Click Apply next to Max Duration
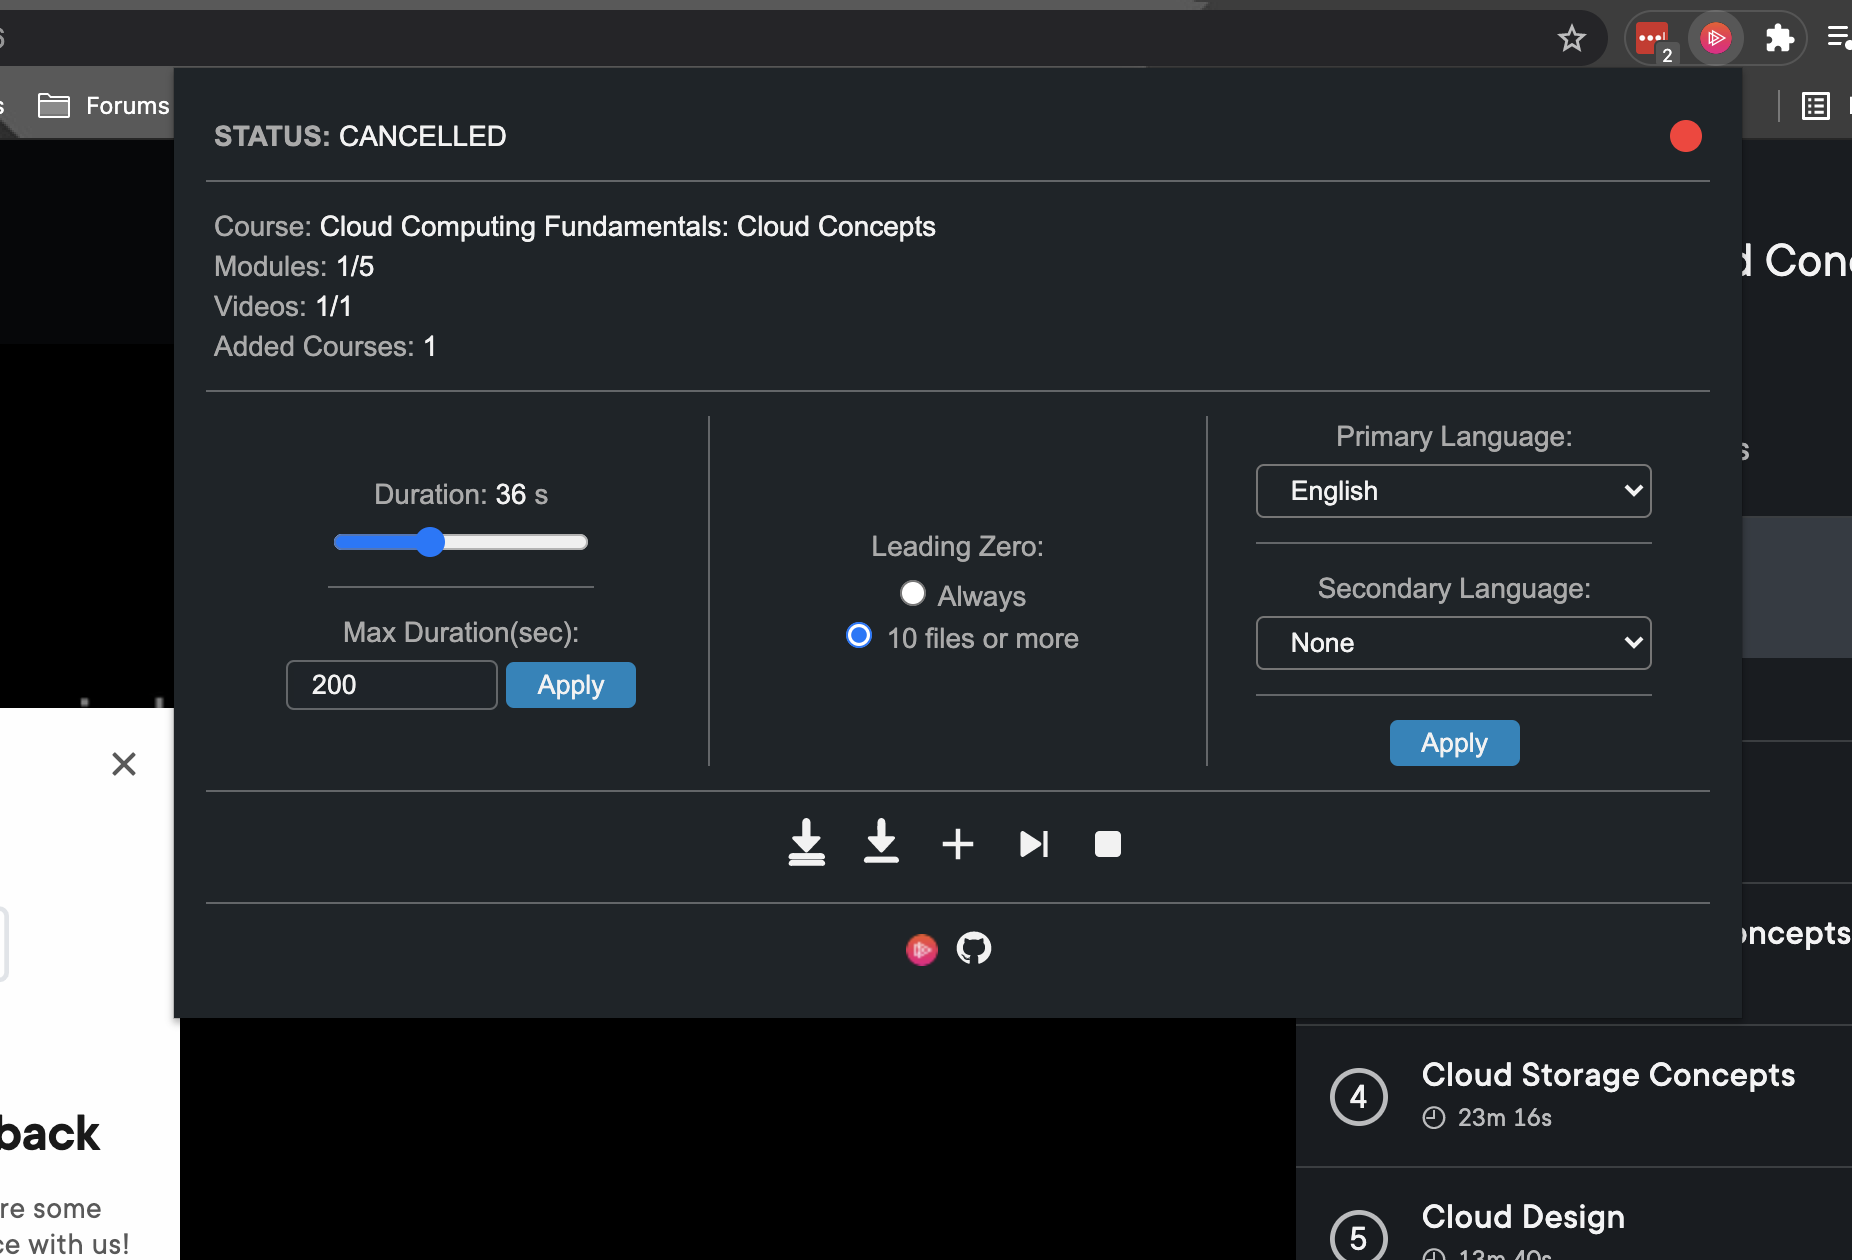1852x1260 pixels. (x=571, y=685)
